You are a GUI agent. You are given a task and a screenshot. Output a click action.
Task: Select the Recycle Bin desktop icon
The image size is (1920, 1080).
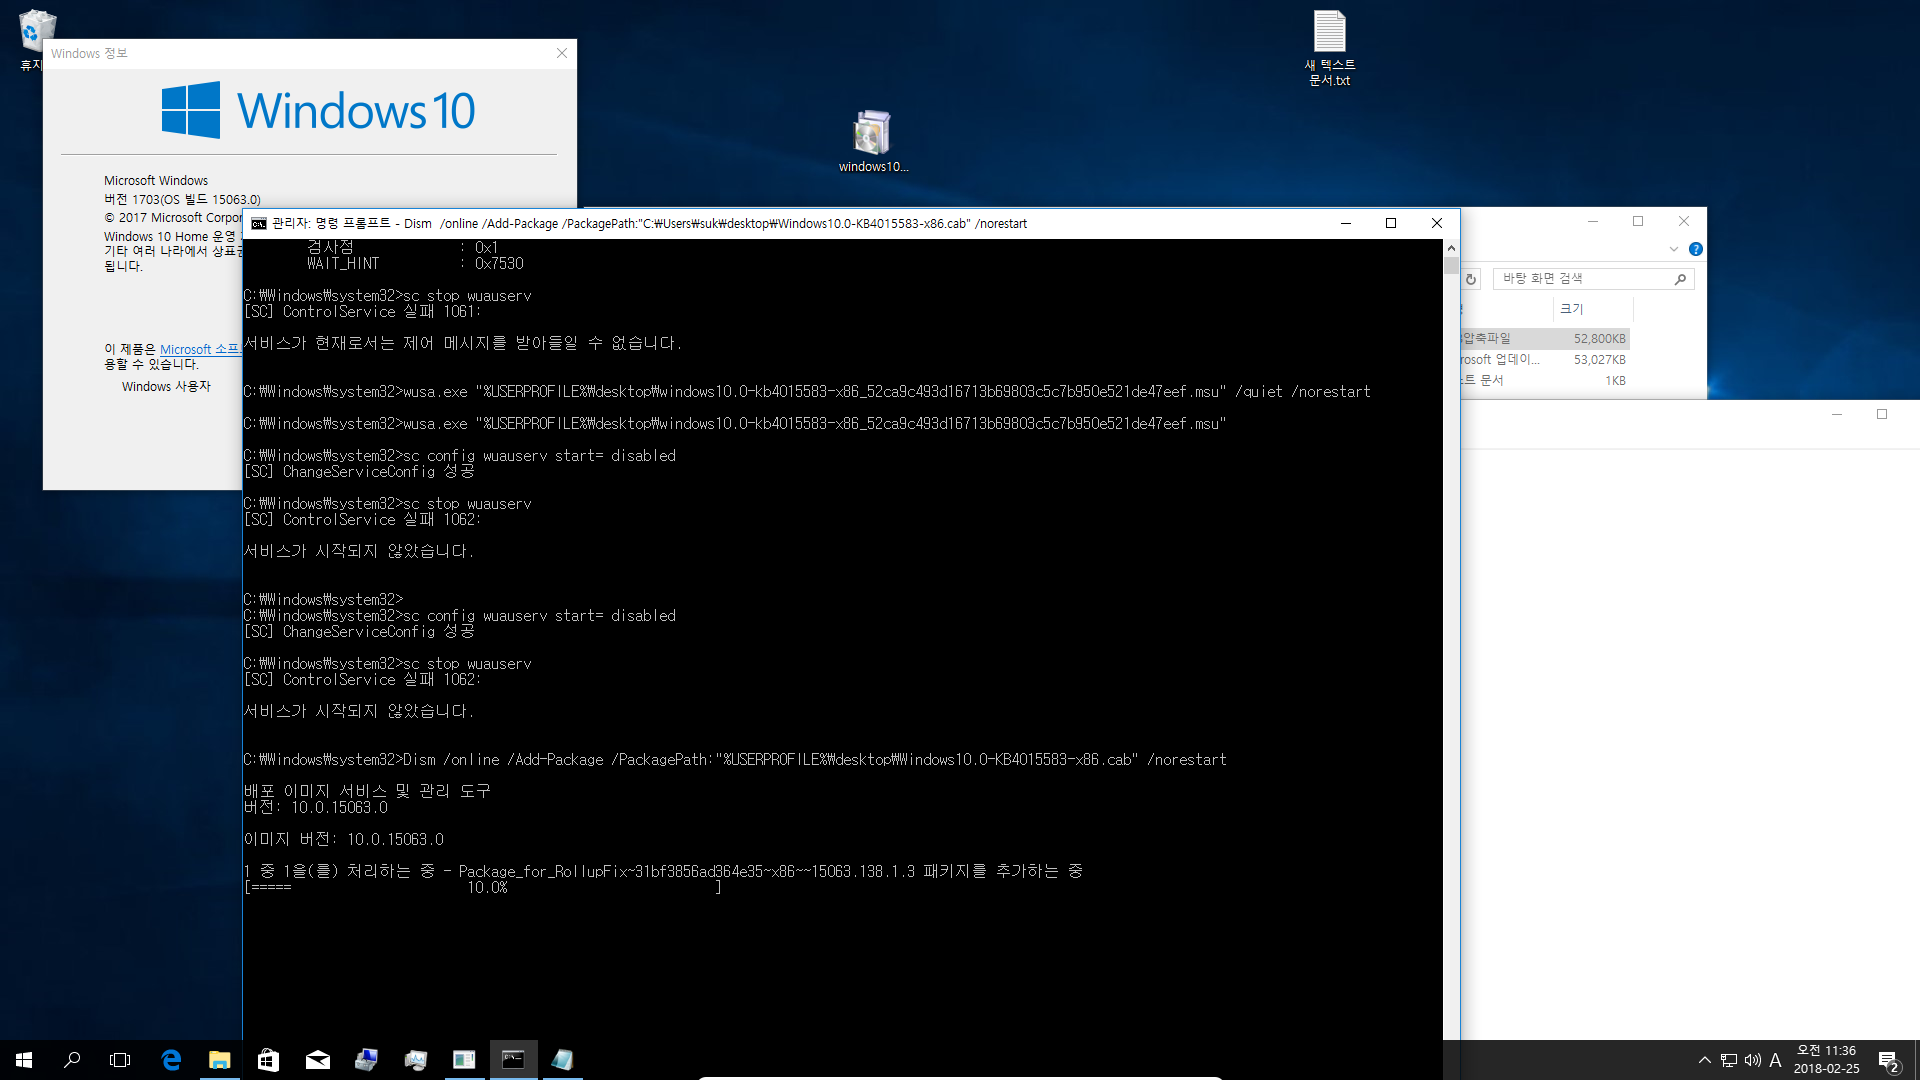(x=36, y=40)
